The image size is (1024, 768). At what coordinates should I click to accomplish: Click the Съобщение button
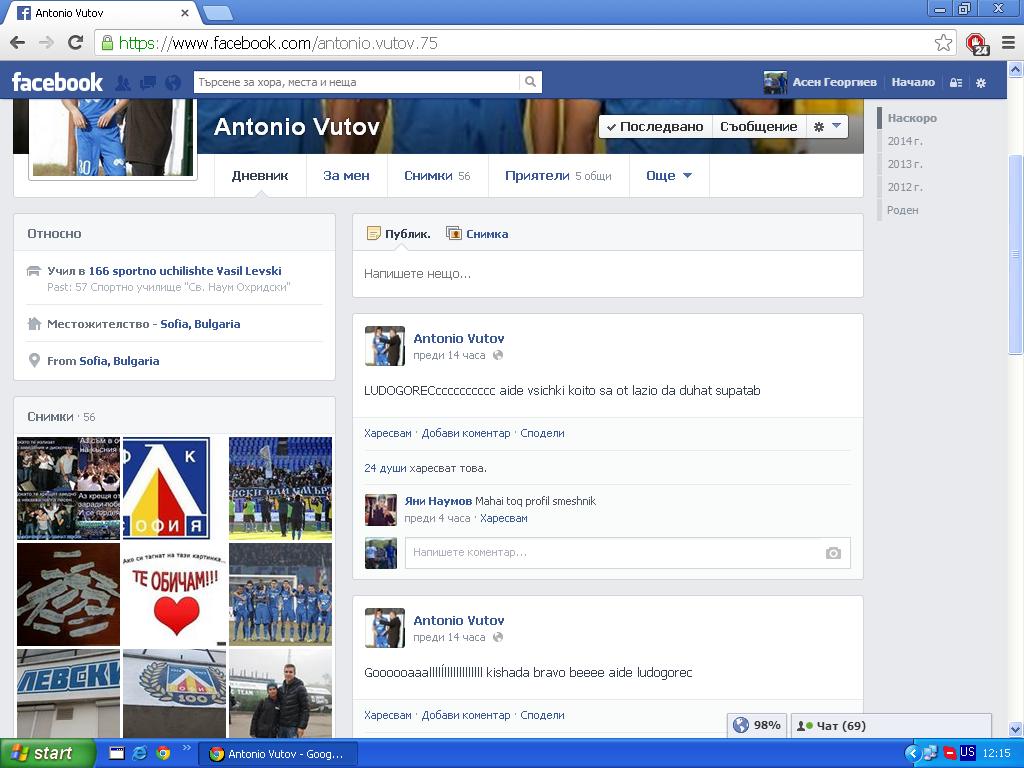[x=758, y=127]
